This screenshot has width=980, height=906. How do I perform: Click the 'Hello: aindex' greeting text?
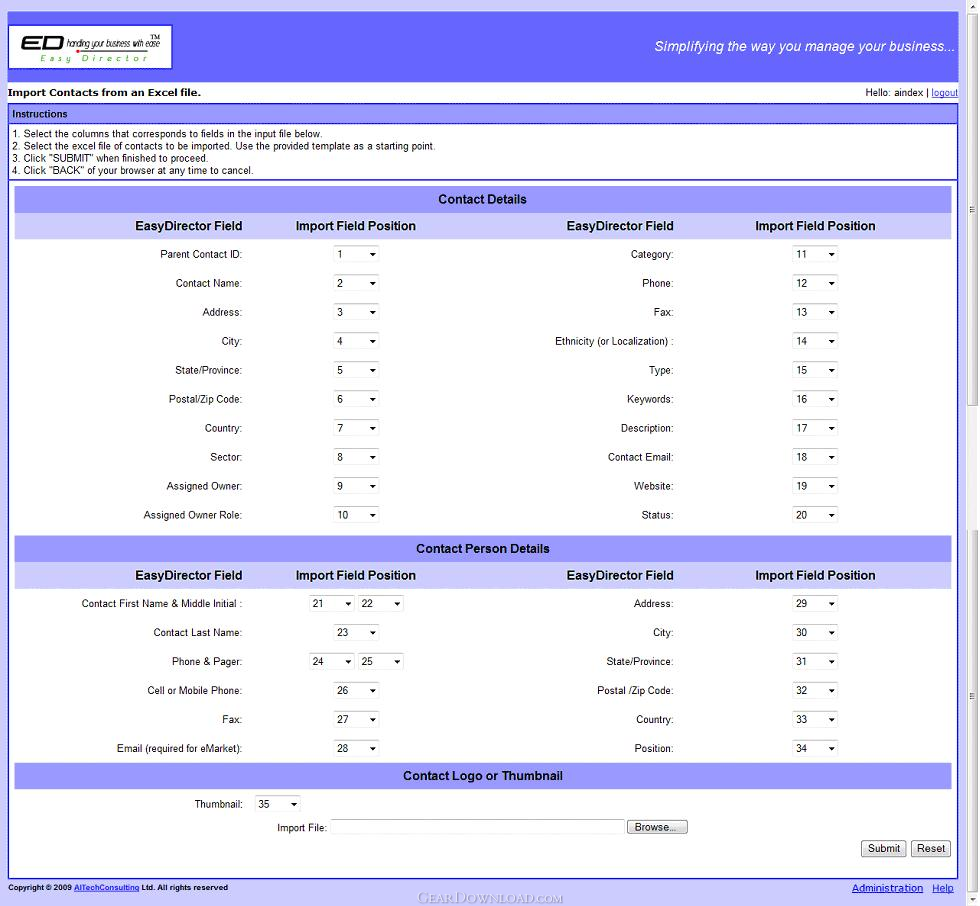[x=894, y=92]
